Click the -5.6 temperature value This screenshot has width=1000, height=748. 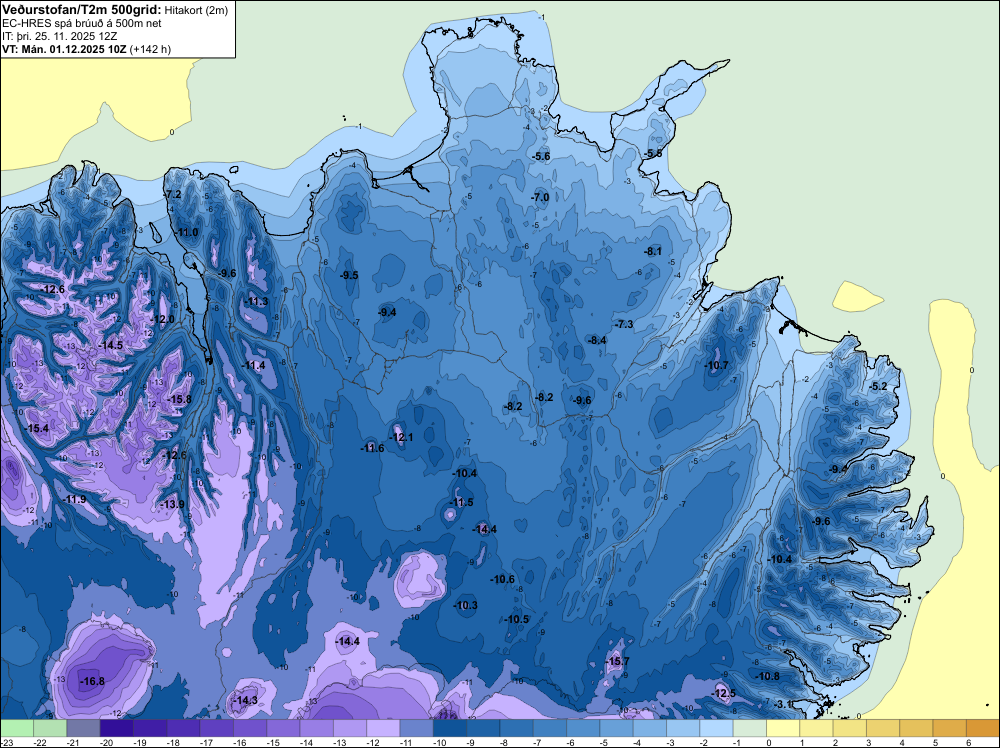[x=541, y=156]
